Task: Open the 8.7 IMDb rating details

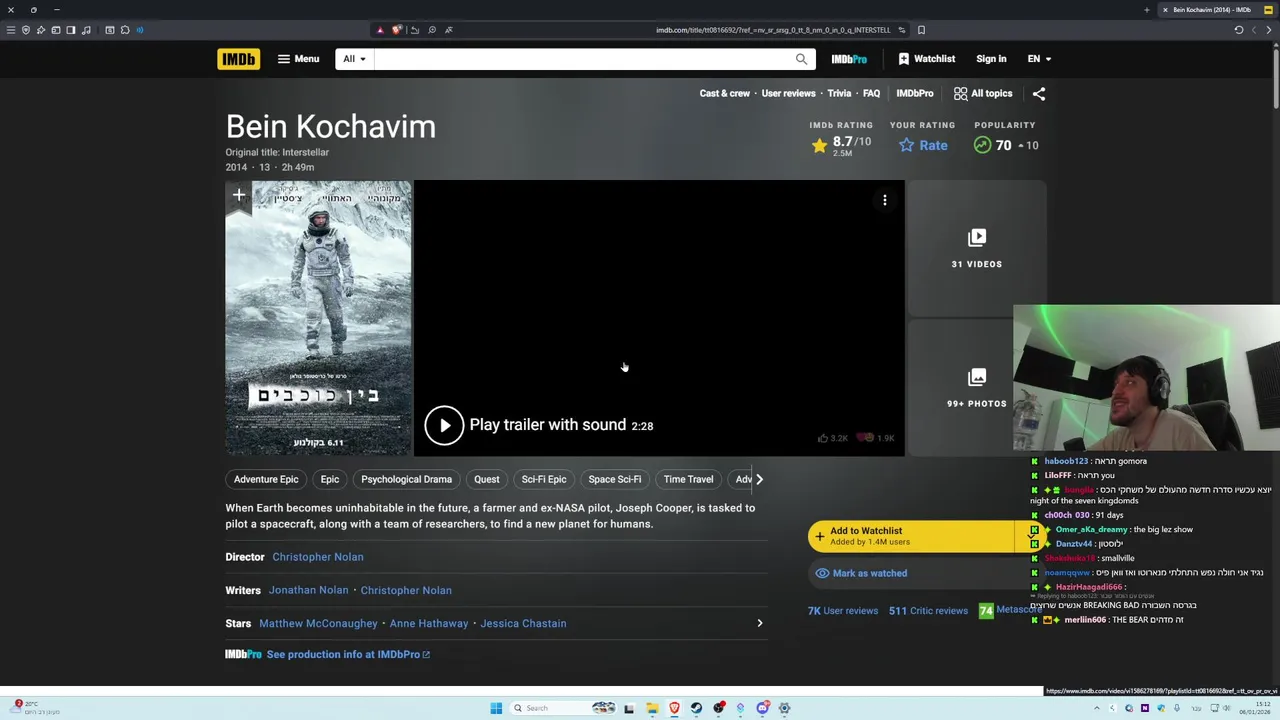Action: click(842, 146)
